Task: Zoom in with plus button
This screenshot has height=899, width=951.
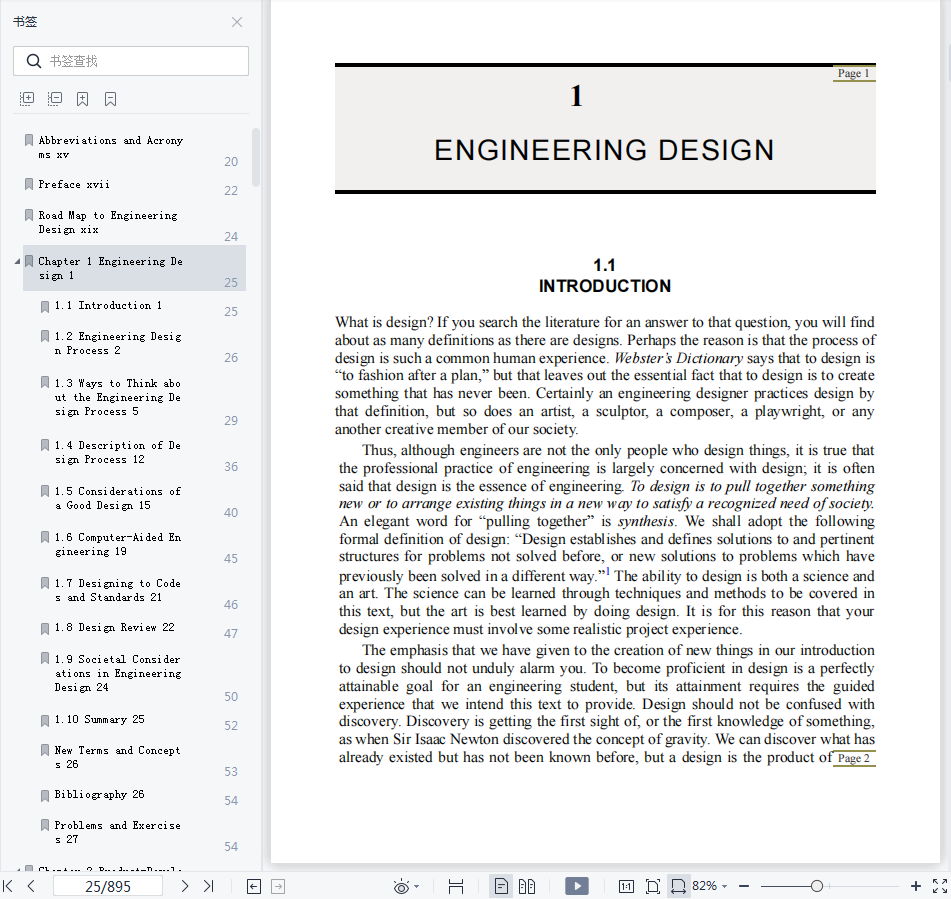Action: [x=916, y=886]
